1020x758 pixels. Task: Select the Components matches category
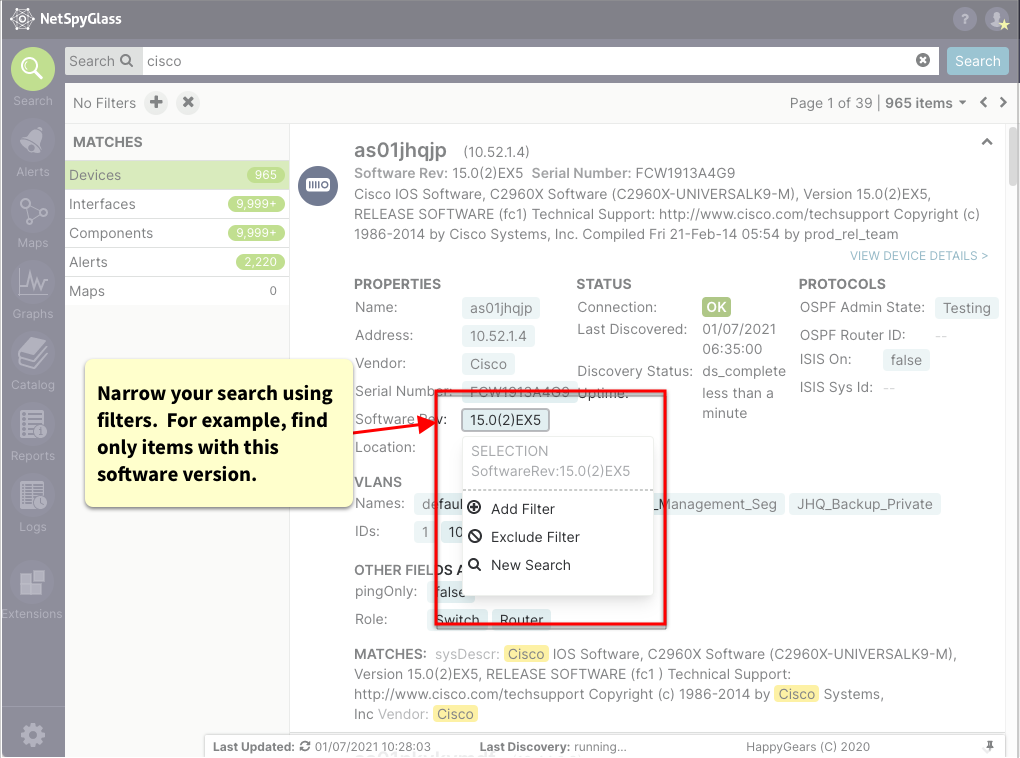(x=177, y=233)
